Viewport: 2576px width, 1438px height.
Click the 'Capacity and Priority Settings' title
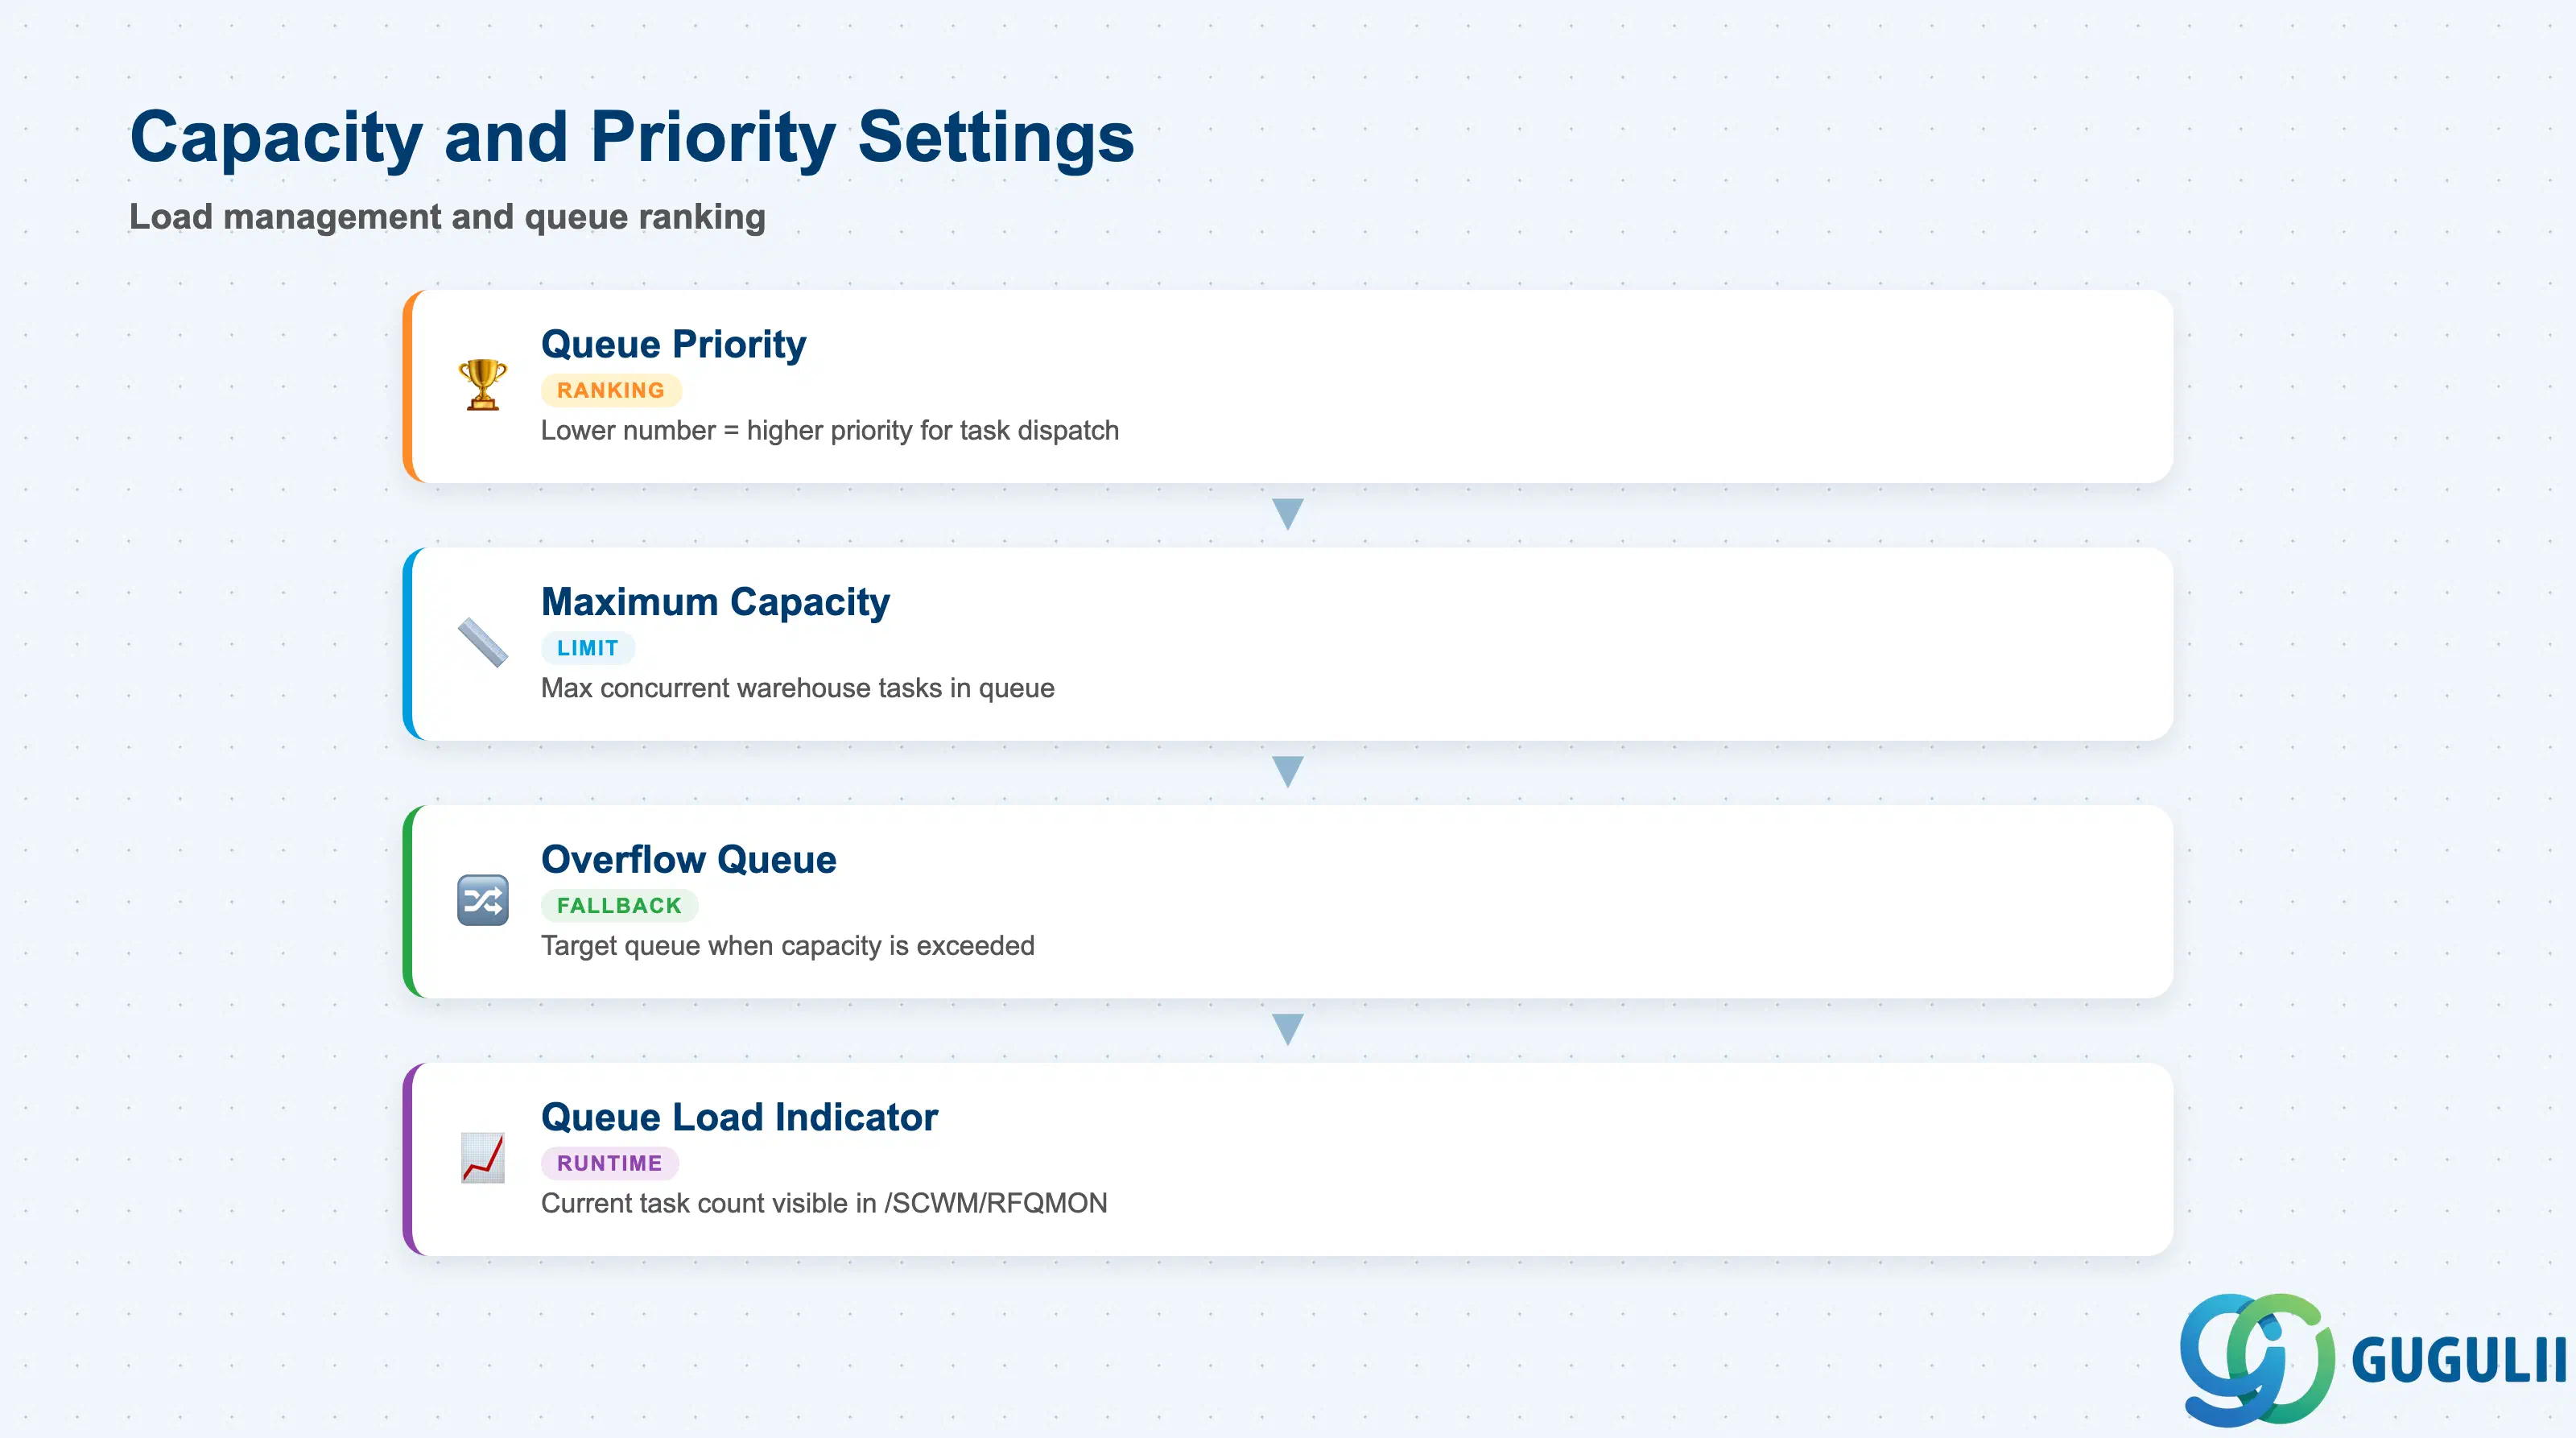point(632,138)
